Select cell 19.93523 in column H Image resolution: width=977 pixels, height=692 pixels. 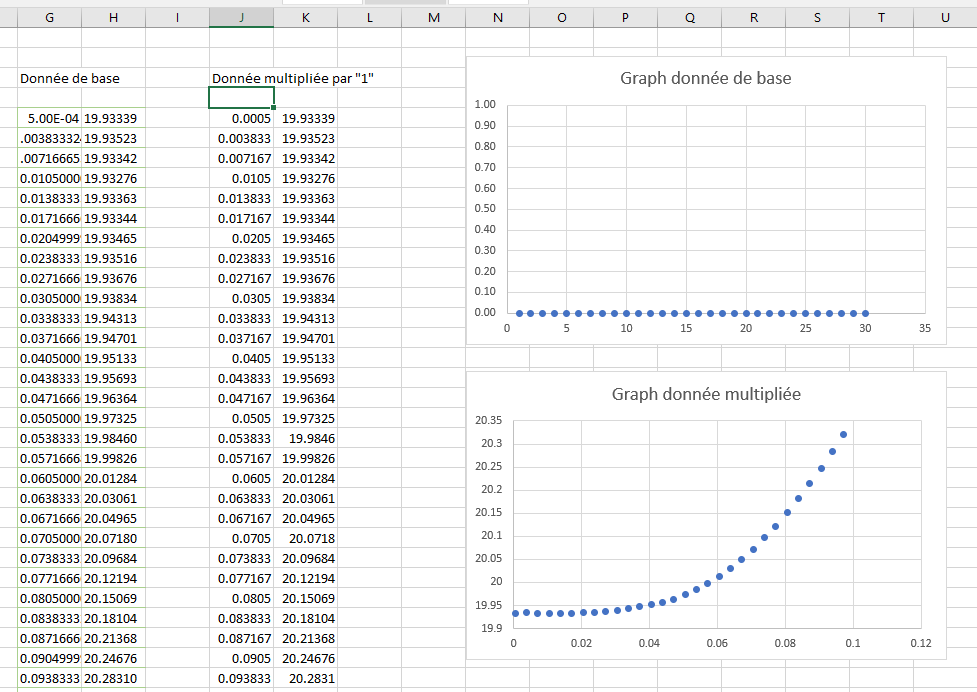click(x=113, y=138)
